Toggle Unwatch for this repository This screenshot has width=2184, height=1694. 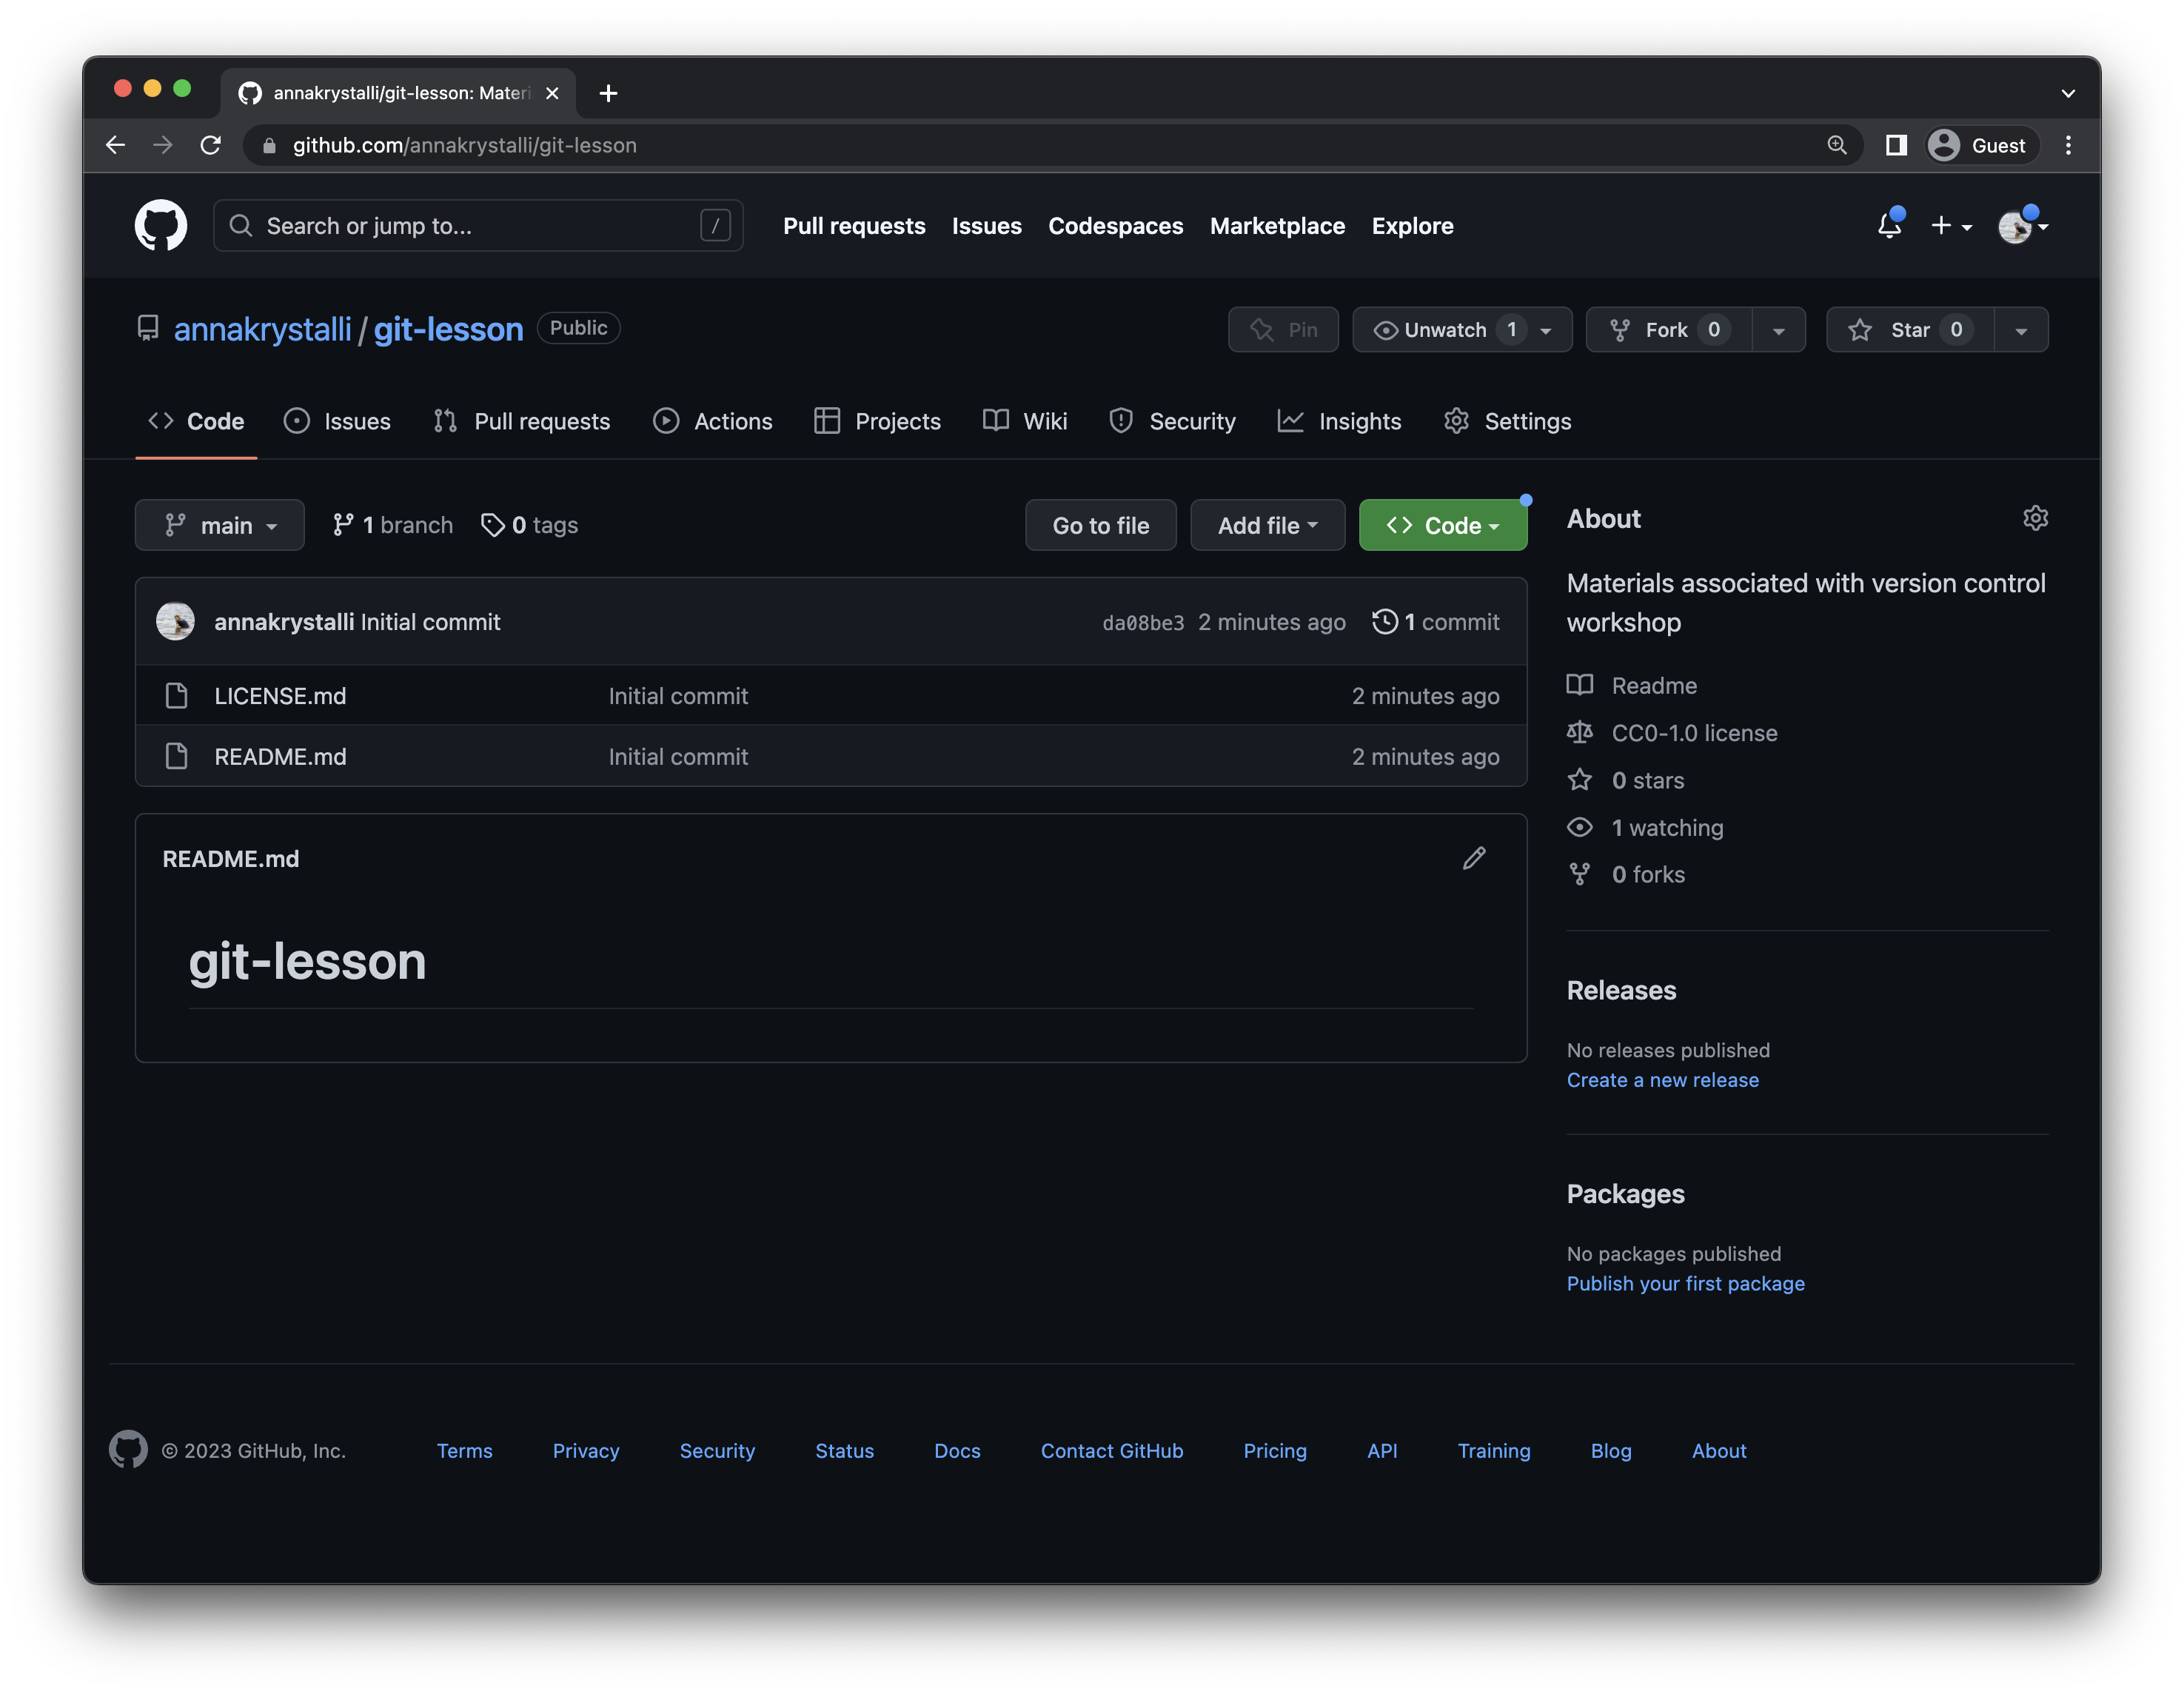pyautogui.click(x=1461, y=330)
